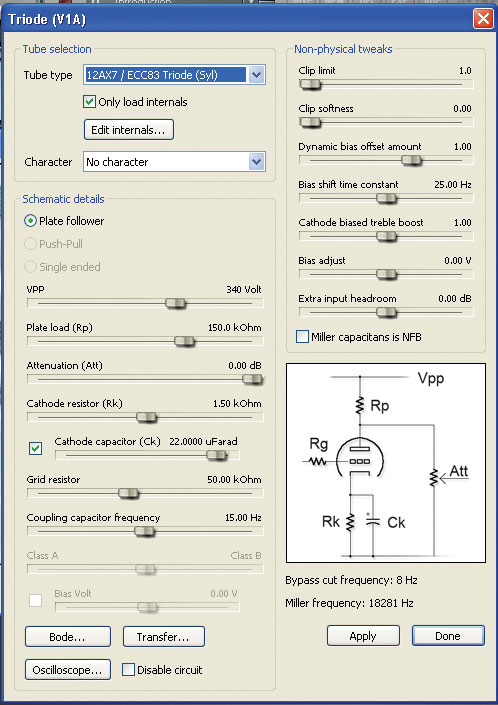Click the Plate load (Rp) slider handle
The height and width of the screenshot is (705, 498).
tap(184, 342)
